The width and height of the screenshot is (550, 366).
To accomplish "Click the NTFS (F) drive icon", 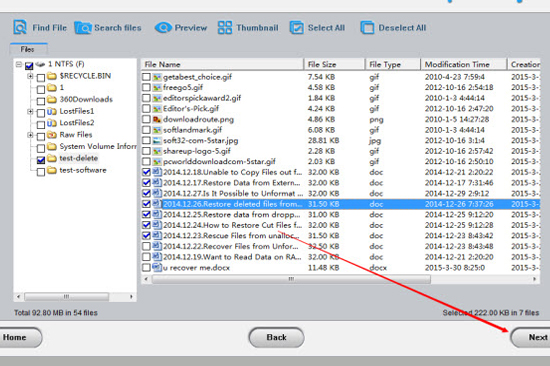I will pos(41,64).
